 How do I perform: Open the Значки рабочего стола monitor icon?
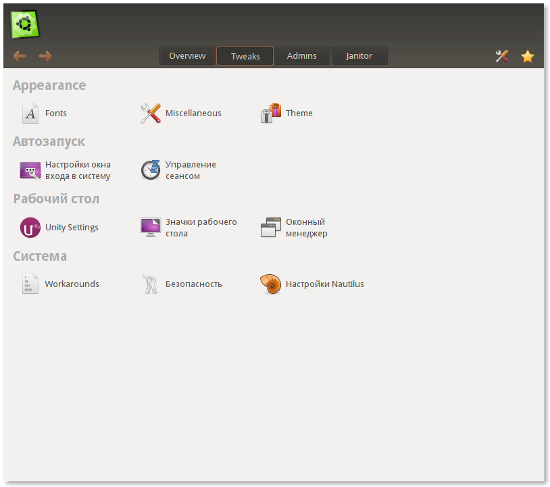pos(150,227)
